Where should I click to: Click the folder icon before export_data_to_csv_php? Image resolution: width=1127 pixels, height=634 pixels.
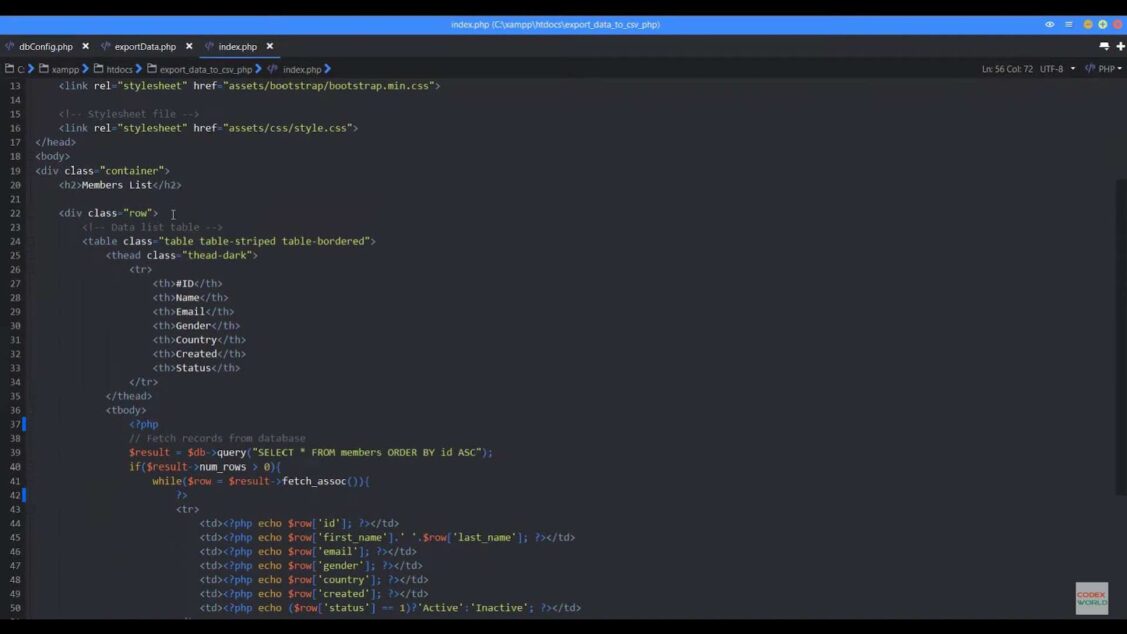[x=152, y=69]
